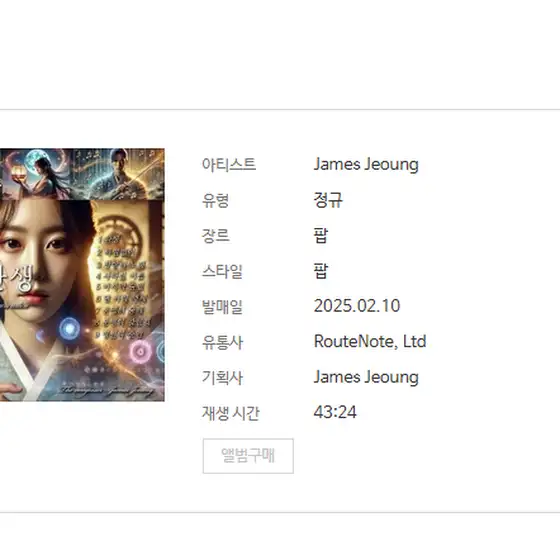This screenshot has height=560, width=560.
Task: Select the 팝 value beside 장르
Action: click(321, 235)
